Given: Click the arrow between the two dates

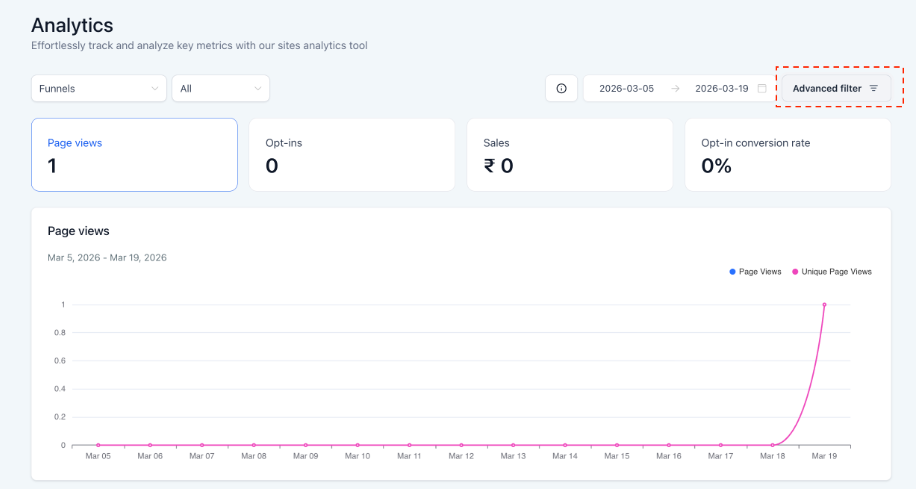Looking at the screenshot, I should 675,88.
